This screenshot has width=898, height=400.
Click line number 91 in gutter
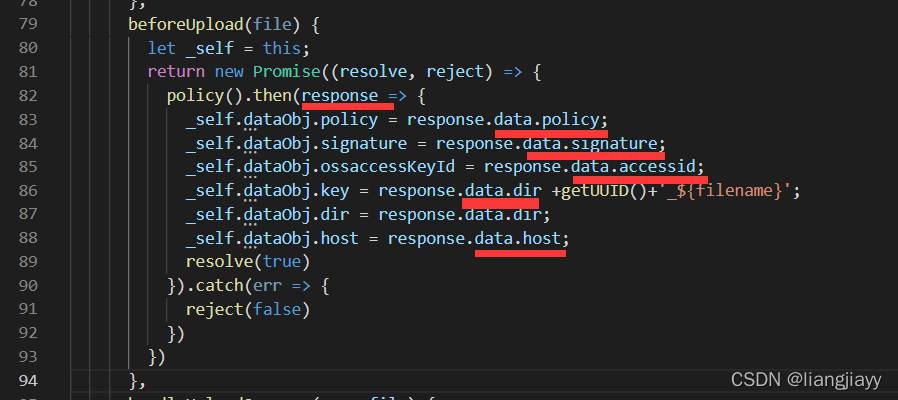click(x=28, y=309)
